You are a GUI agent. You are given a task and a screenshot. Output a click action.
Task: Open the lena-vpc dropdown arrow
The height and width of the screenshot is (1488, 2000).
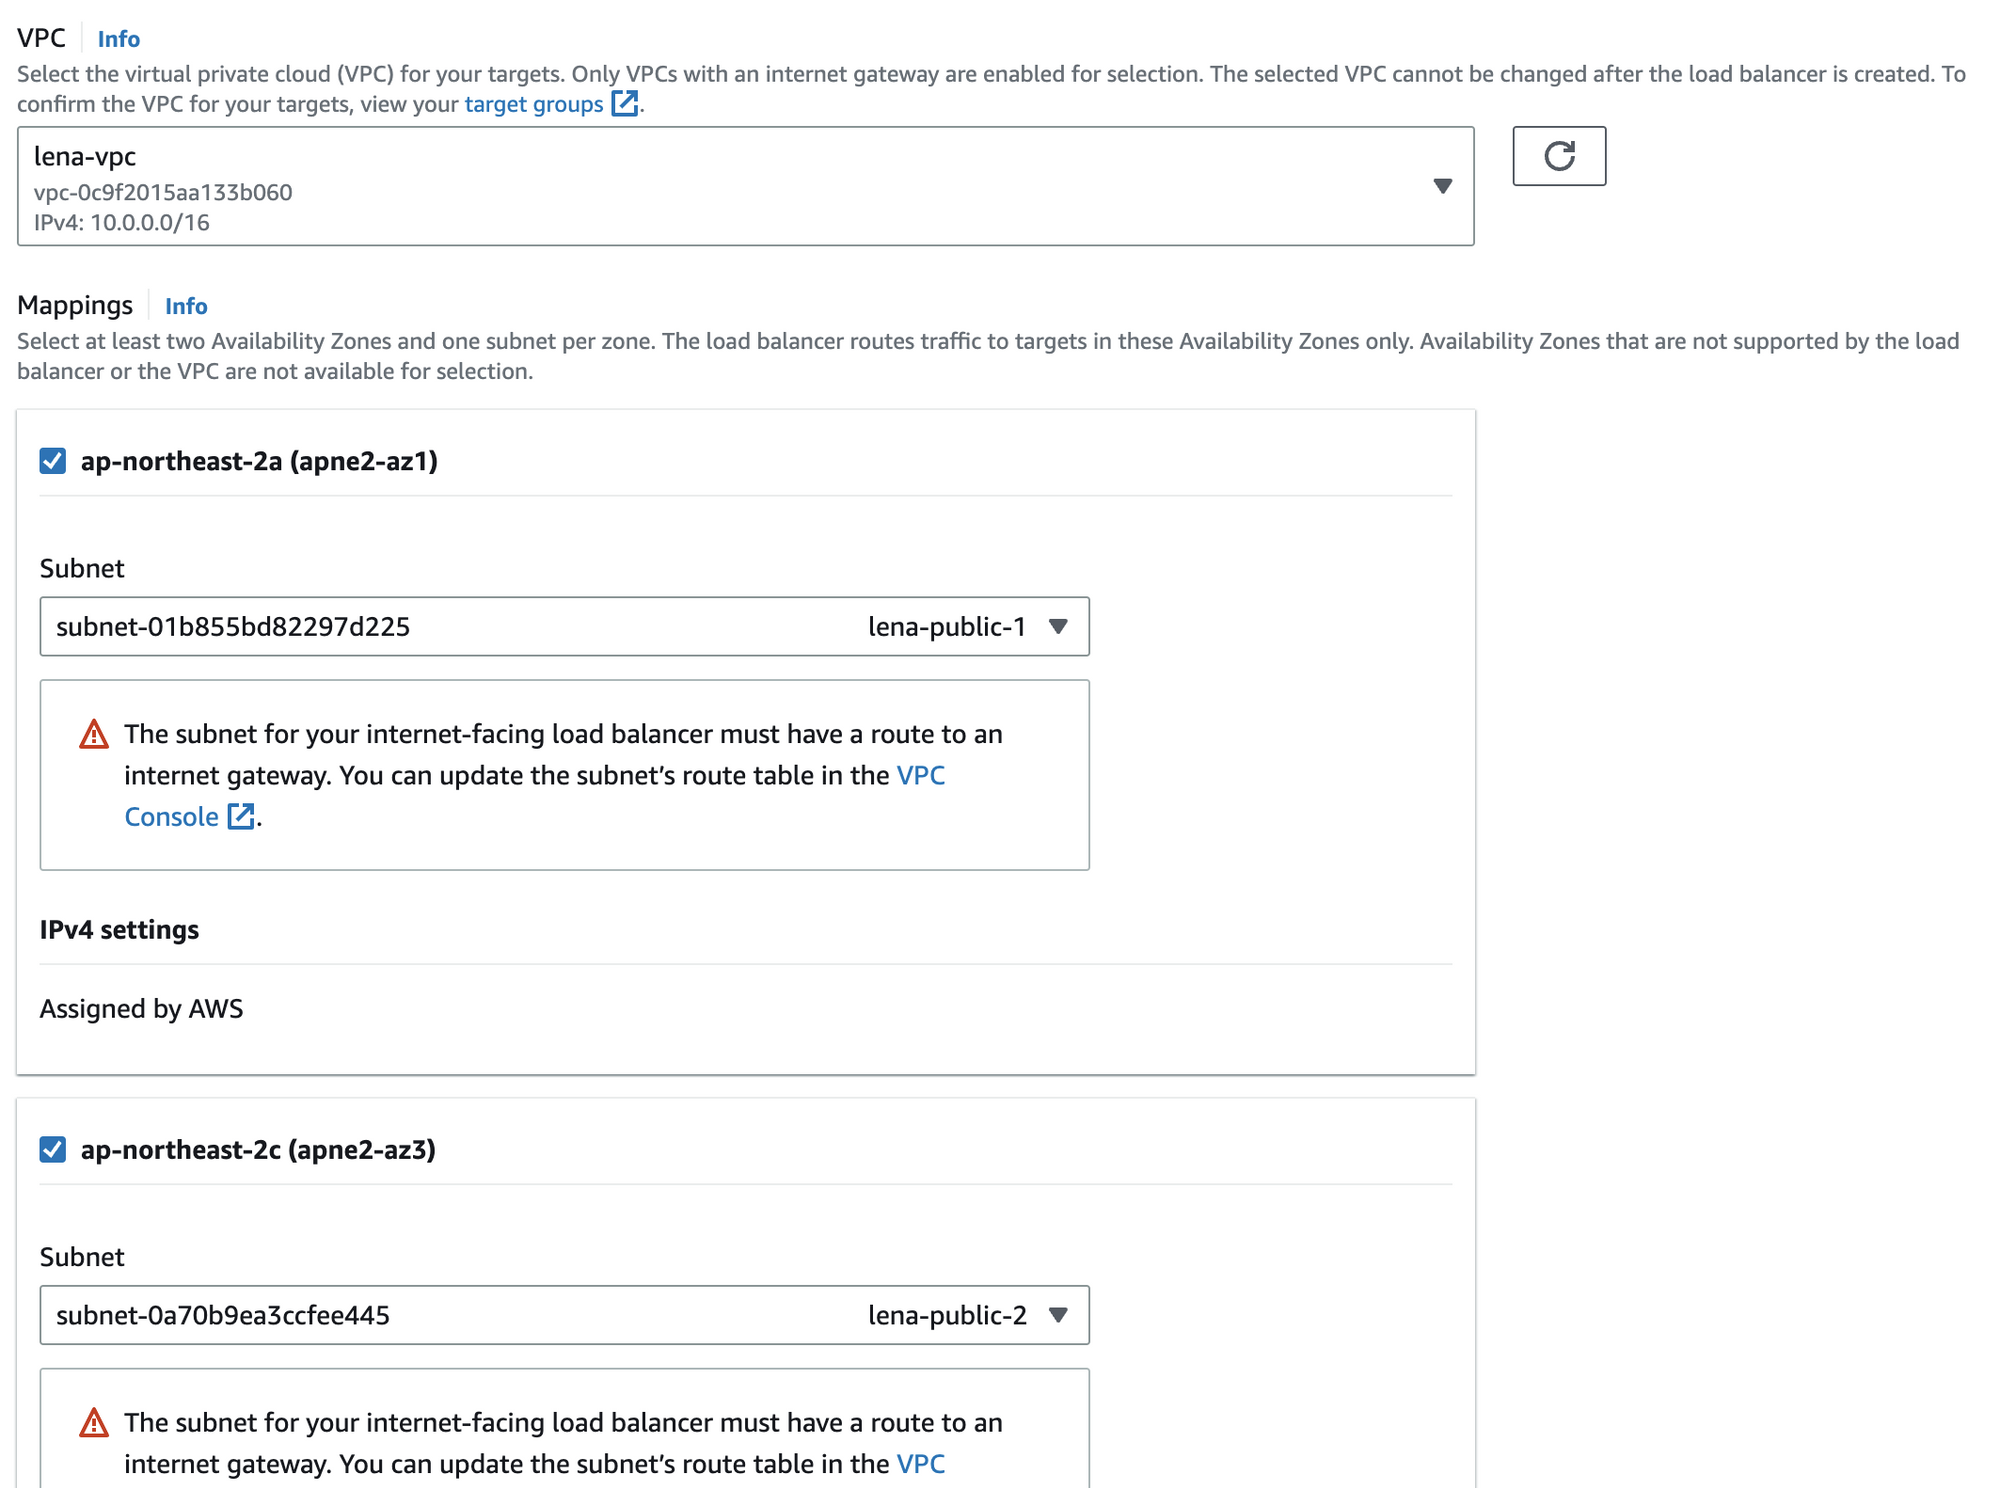[1441, 186]
